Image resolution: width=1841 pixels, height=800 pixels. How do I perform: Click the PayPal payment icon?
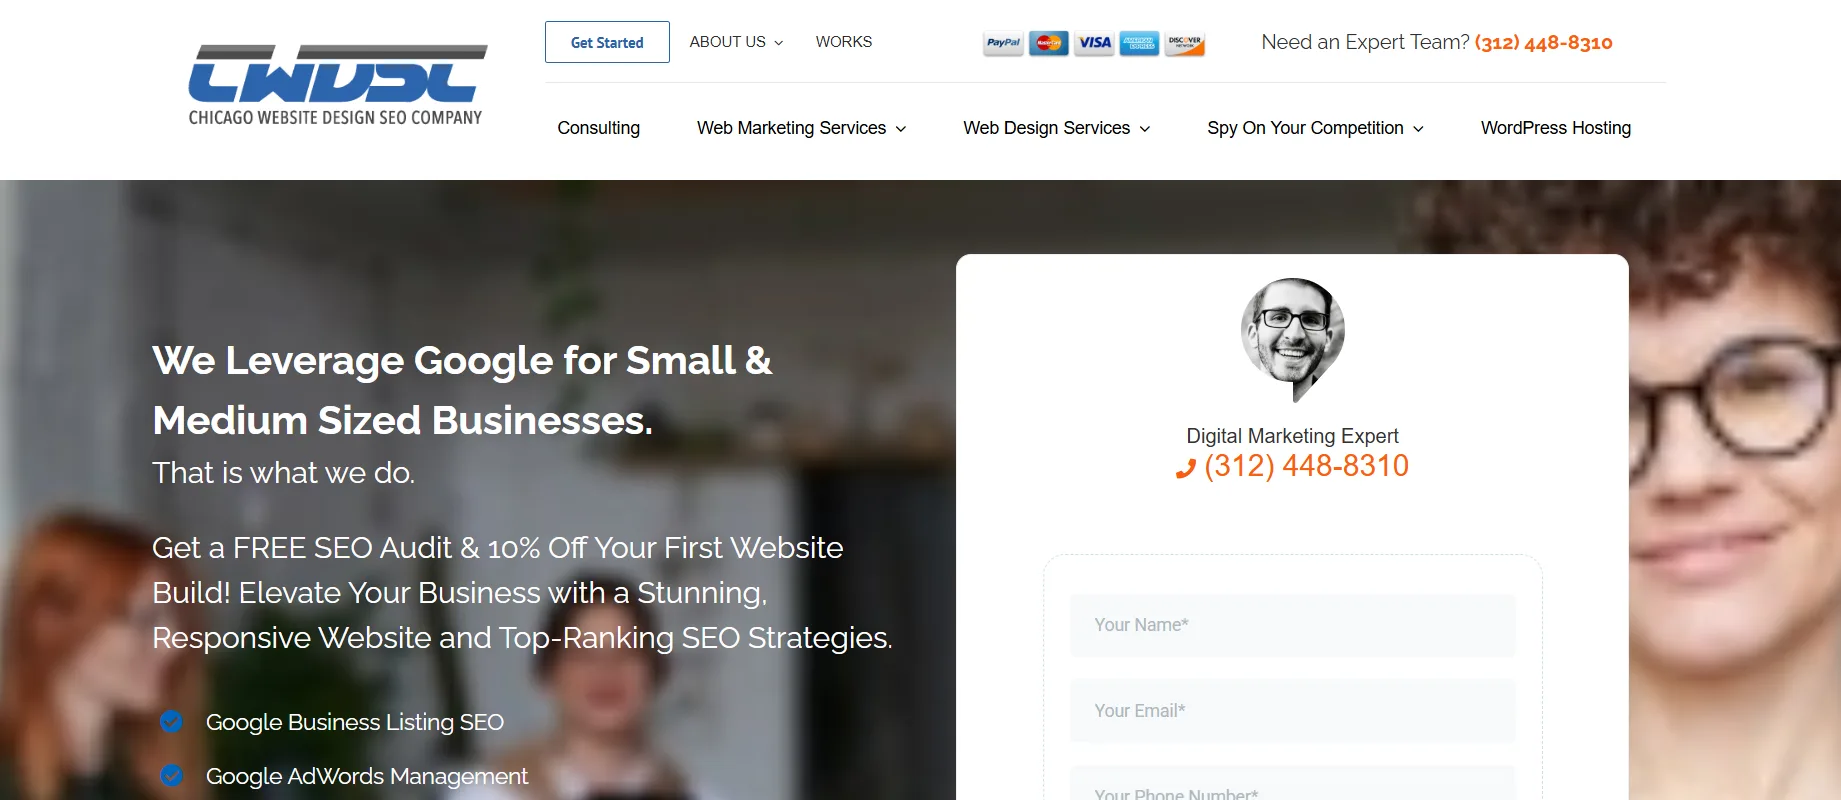point(1002,43)
